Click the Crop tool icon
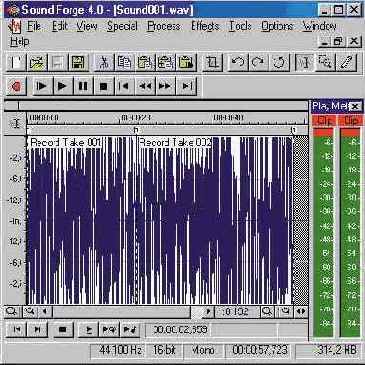365x365 pixels. pos(212,63)
